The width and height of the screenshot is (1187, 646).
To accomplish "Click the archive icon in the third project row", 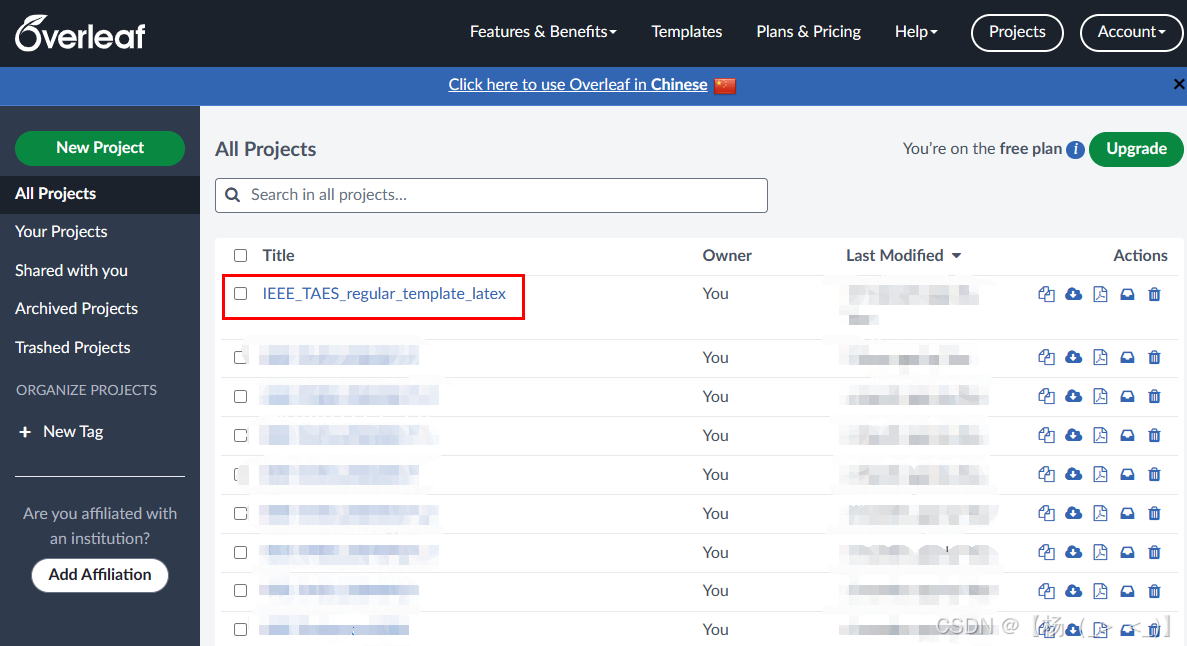I will point(1127,396).
